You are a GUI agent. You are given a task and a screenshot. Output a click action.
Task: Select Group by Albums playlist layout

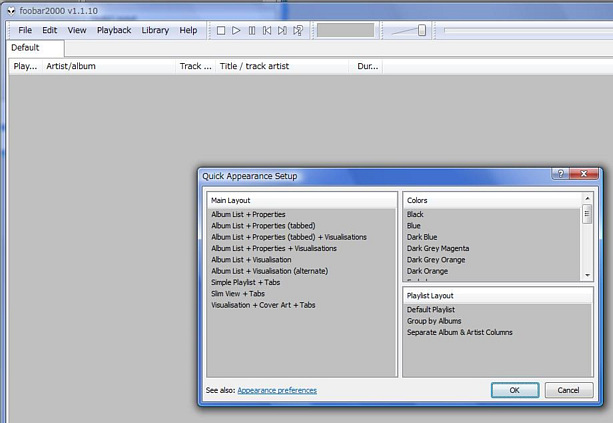(434, 321)
